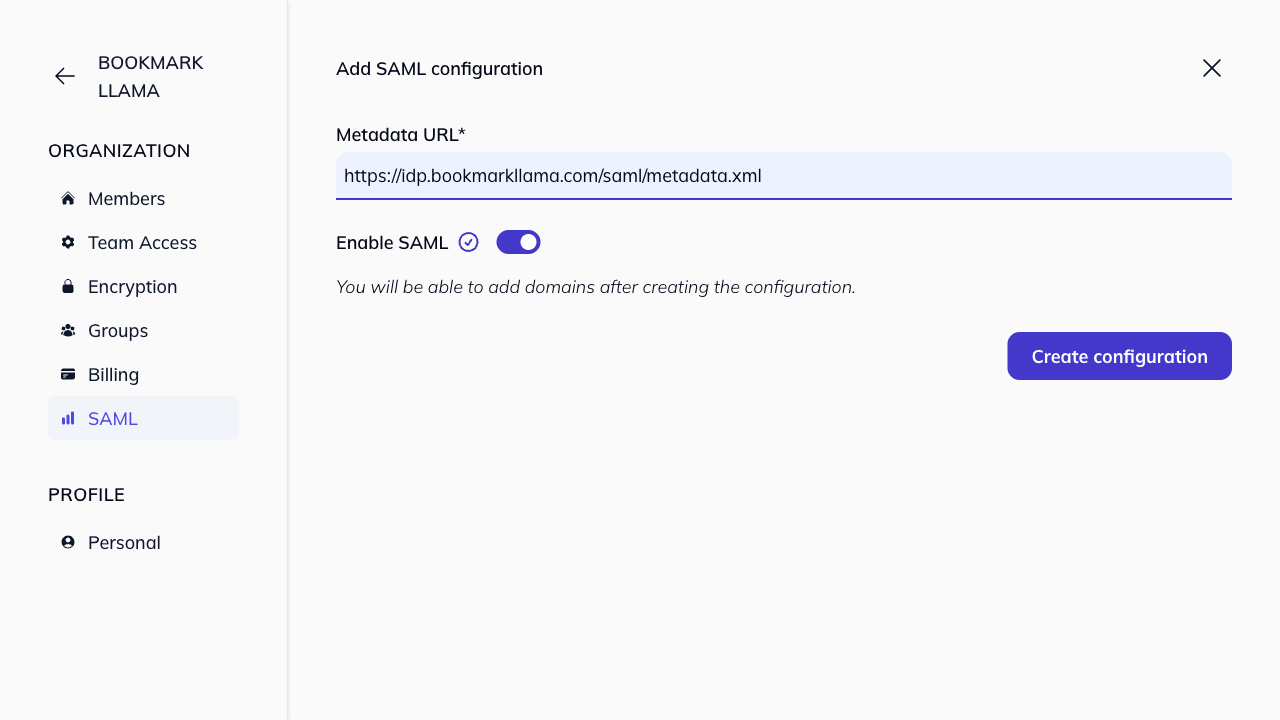This screenshot has width=1280, height=720.
Task: Select the Encryption sidebar entry
Action: point(132,286)
